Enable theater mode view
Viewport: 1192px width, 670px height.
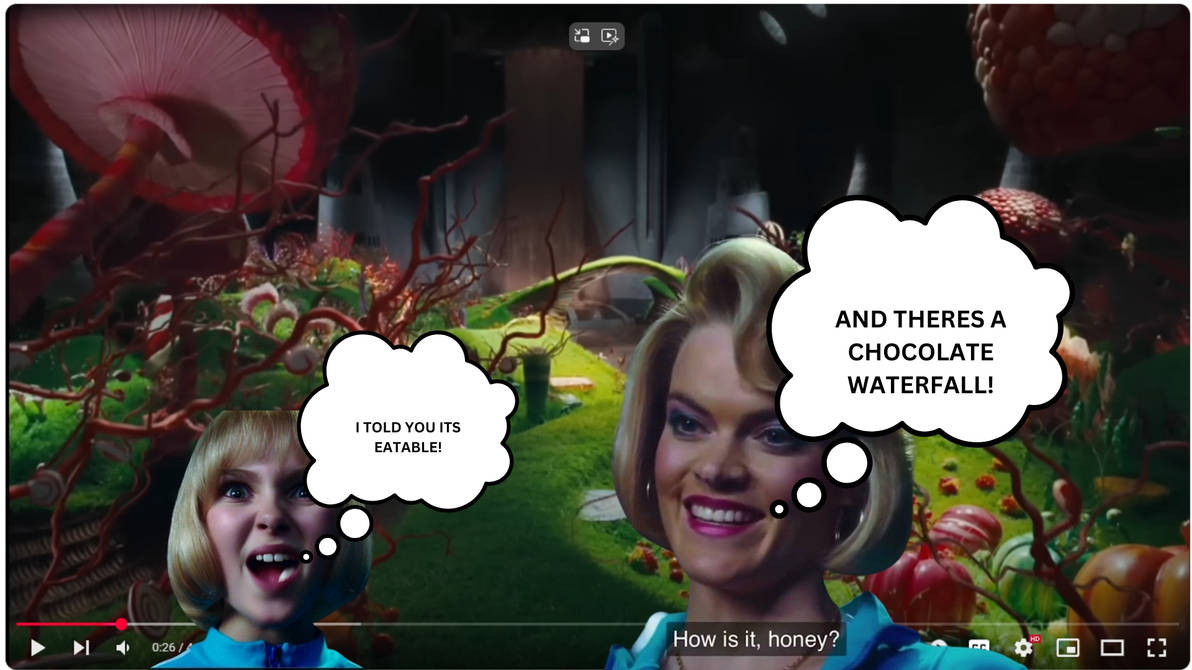click(1112, 647)
